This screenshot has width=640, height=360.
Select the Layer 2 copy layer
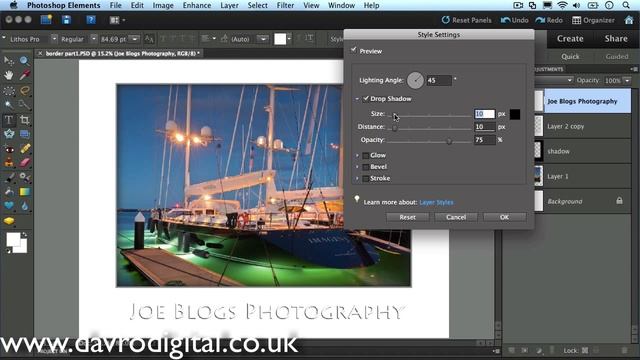[x=582, y=126]
